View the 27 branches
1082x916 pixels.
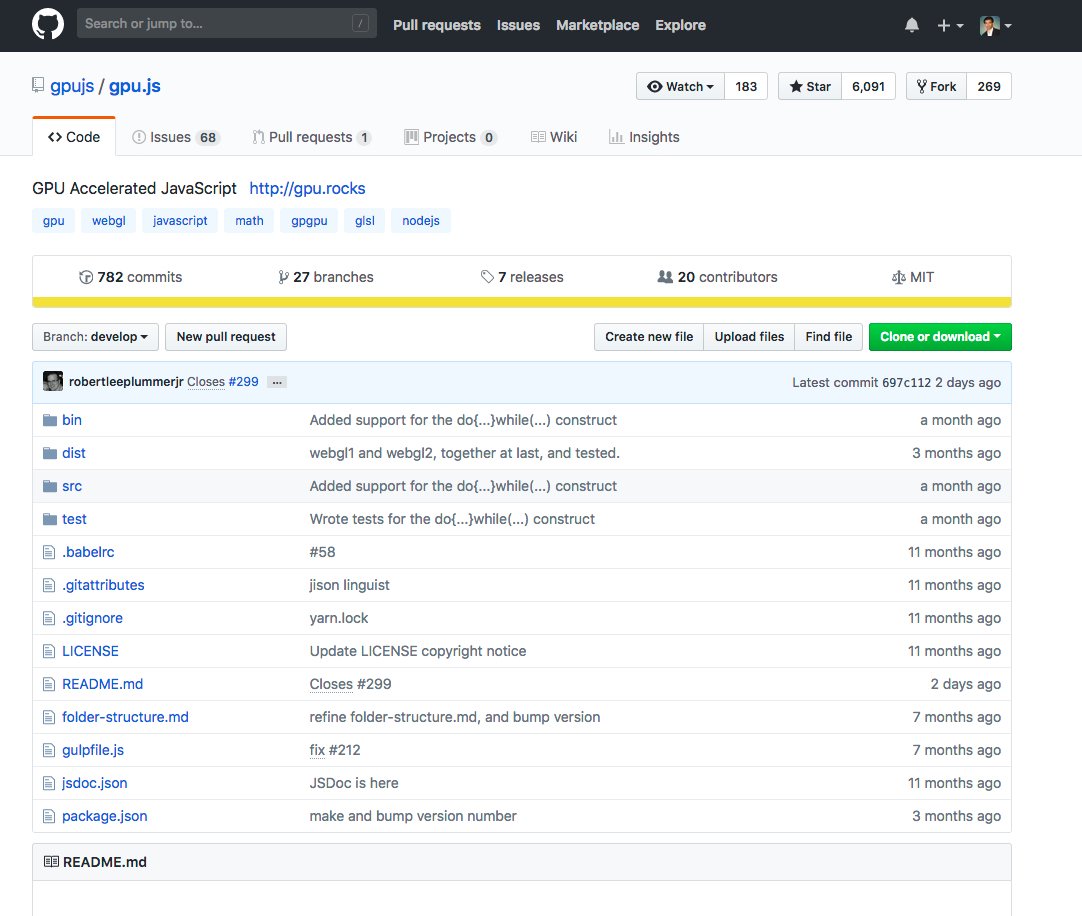(x=325, y=277)
